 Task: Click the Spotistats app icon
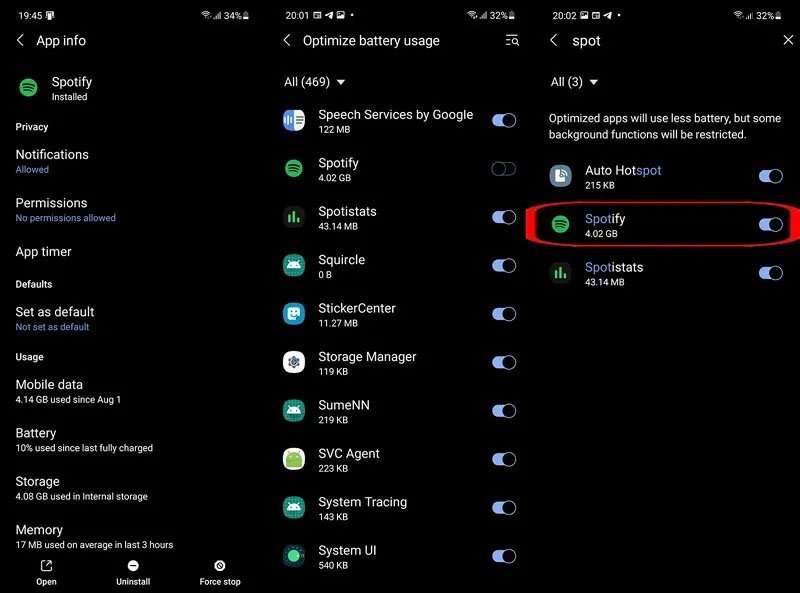click(294, 217)
